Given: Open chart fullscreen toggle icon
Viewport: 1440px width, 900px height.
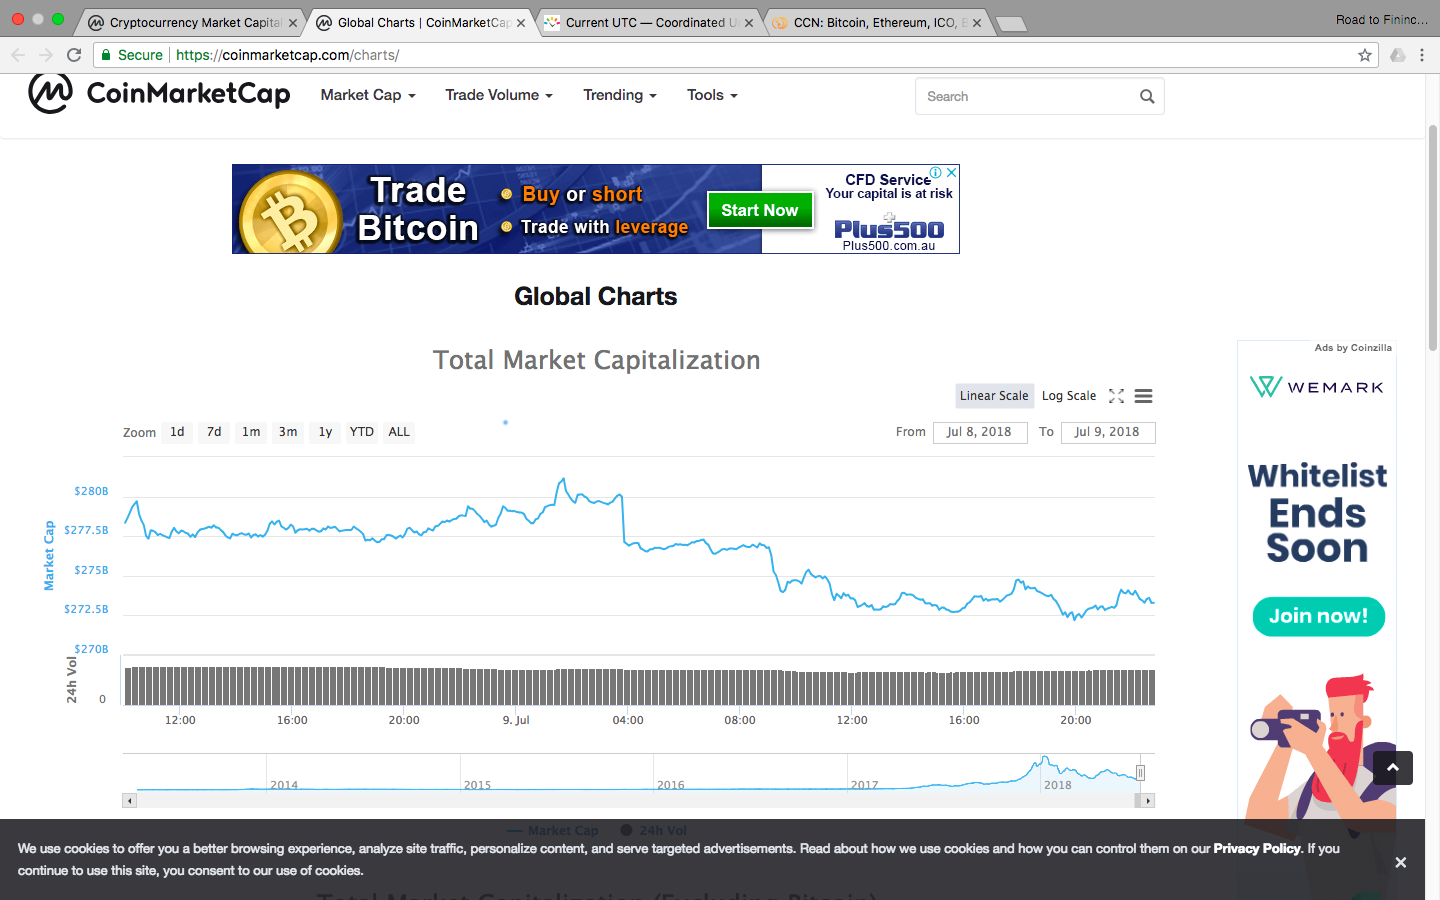Looking at the screenshot, I should (1117, 396).
